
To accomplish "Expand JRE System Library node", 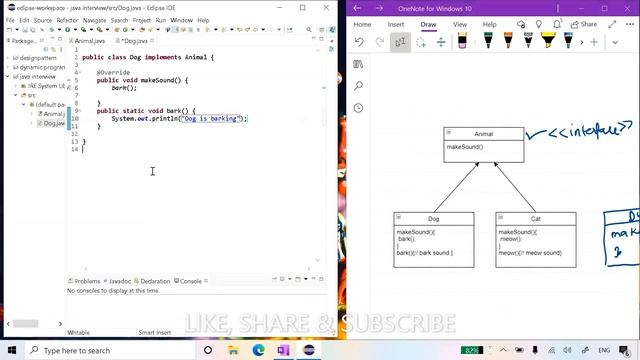I will (x=16, y=86).
